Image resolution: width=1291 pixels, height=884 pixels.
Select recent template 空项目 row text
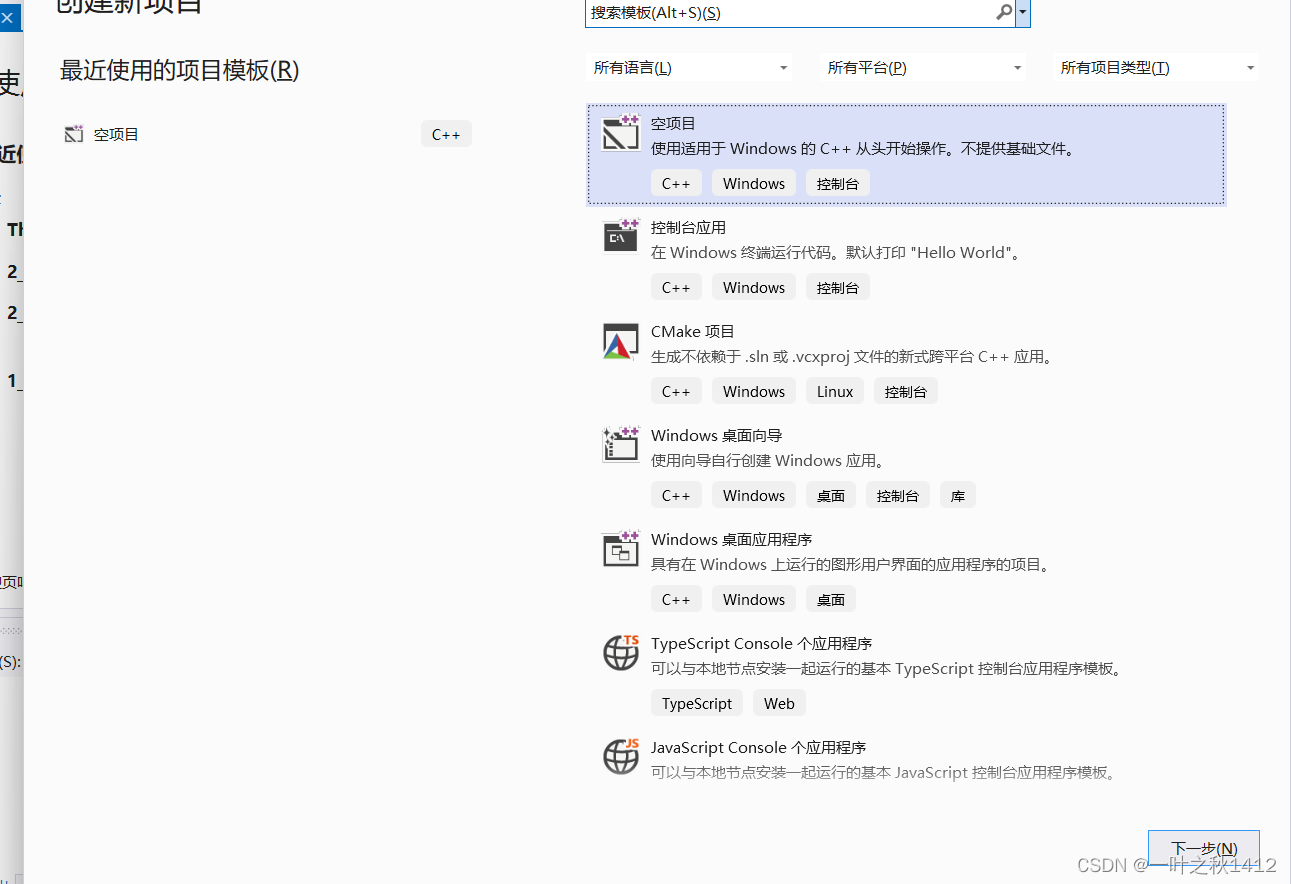click(116, 134)
